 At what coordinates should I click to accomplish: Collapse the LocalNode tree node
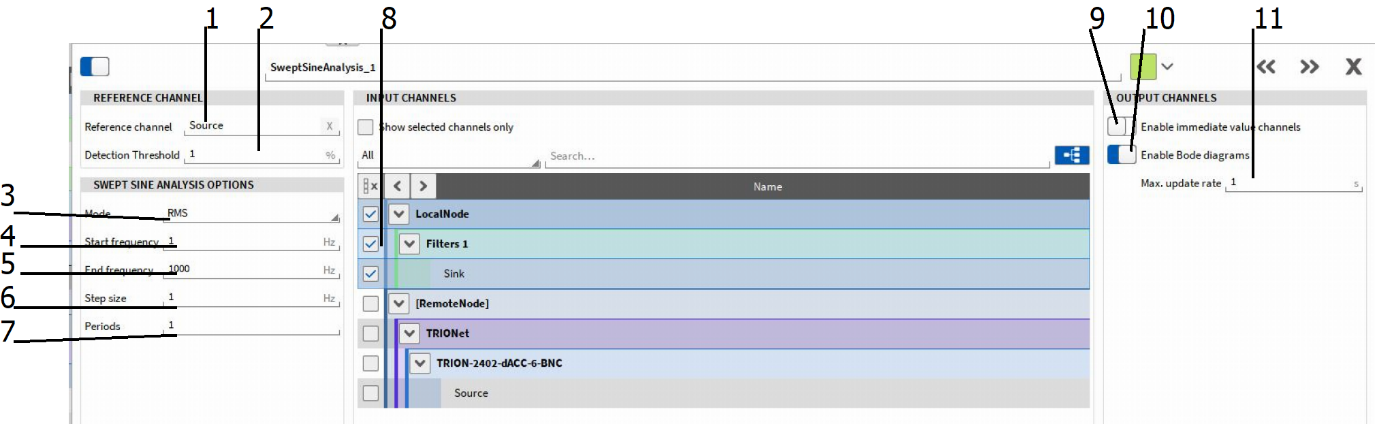click(399, 214)
